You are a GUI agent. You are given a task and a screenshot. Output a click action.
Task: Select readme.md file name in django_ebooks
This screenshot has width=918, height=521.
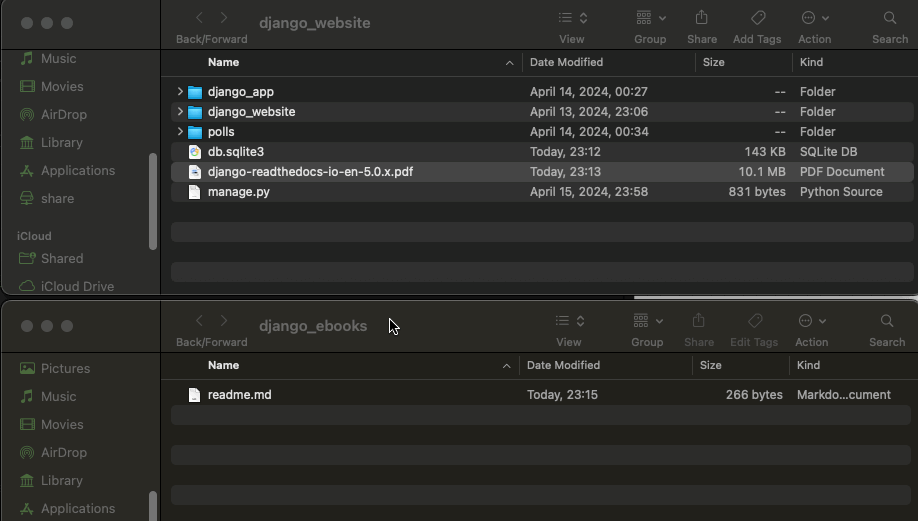pyautogui.click(x=239, y=395)
